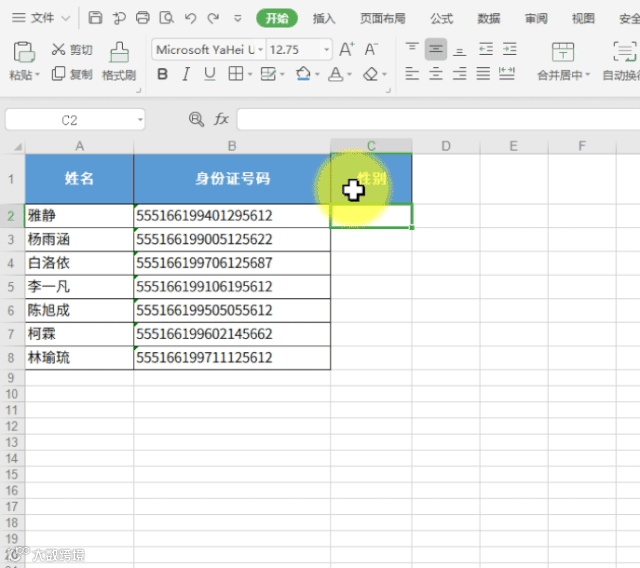640x568 pixels.
Task: Open the 页面布局 tab
Action: (382, 18)
